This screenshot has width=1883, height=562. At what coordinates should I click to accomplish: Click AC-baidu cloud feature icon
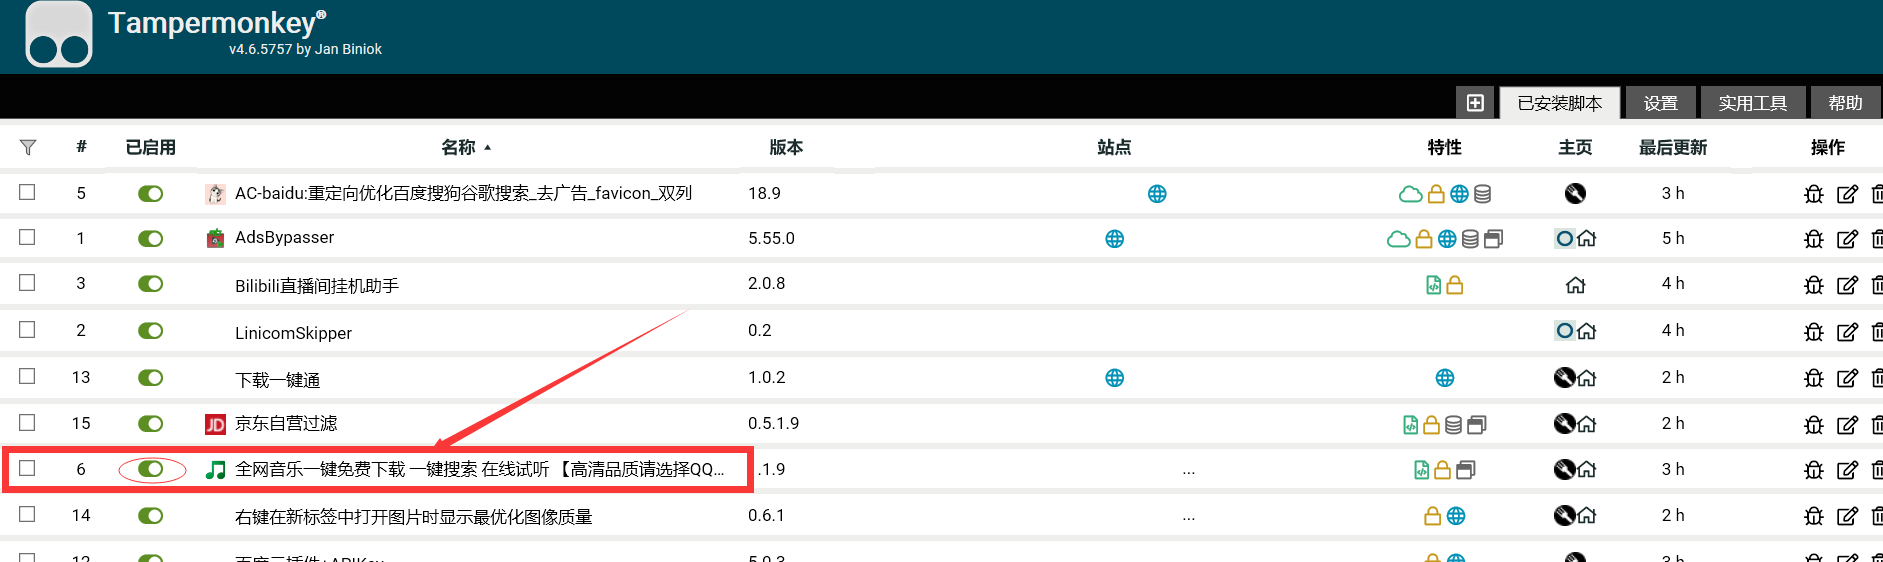click(1410, 194)
